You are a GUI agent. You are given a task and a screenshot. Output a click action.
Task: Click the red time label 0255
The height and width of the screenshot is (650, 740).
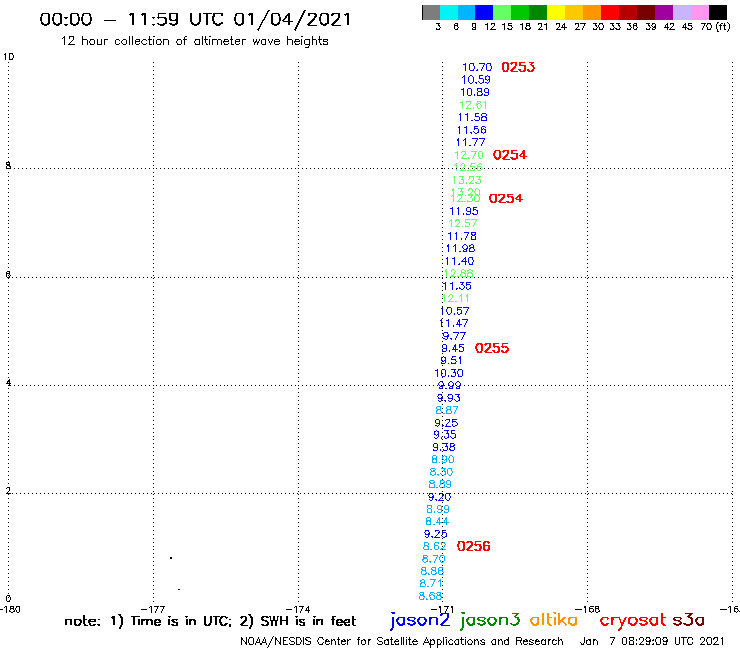point(492,348)
